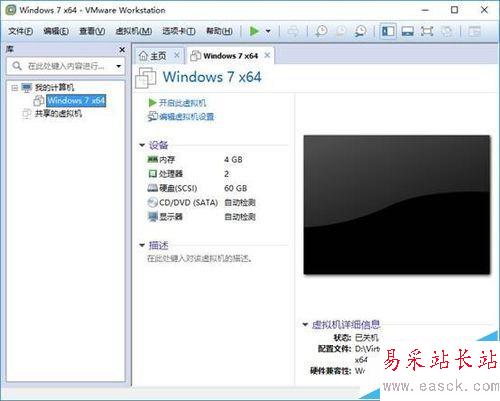Click the CD/DVD disc icon
This screenshot has width=500, height=401.
[152, 202]
